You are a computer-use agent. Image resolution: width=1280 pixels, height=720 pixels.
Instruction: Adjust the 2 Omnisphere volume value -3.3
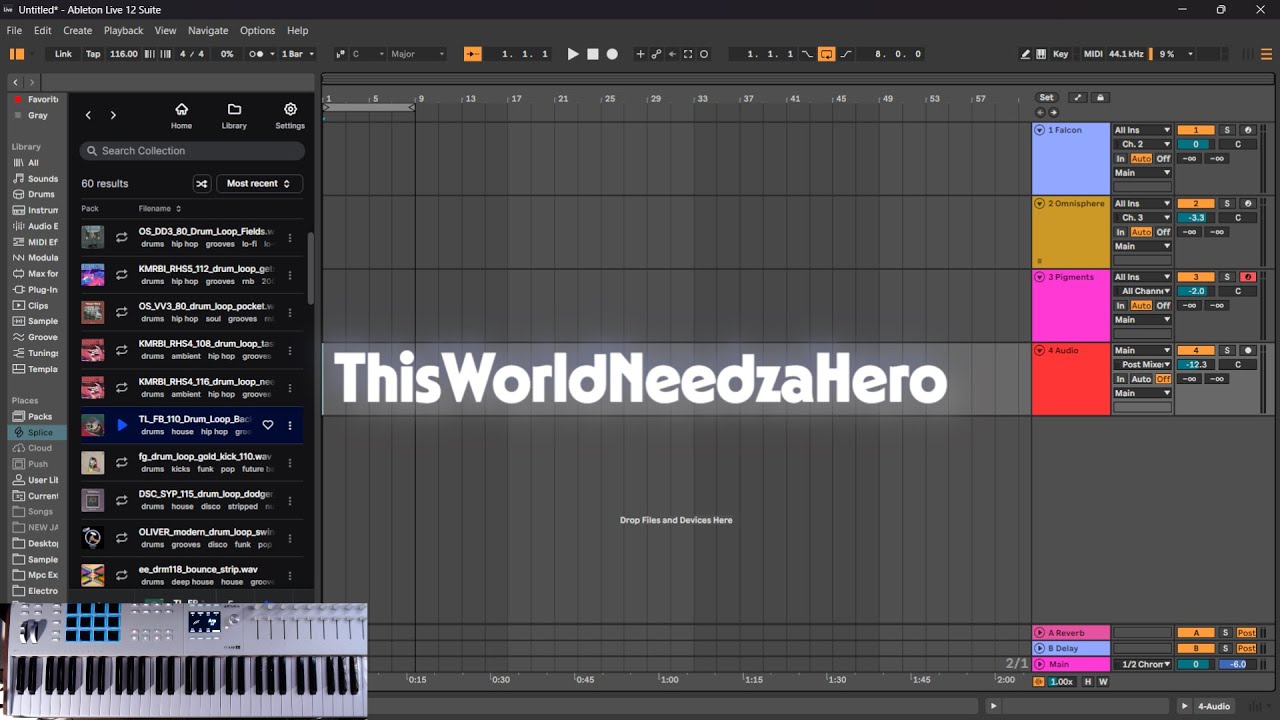click(1196, 218)
